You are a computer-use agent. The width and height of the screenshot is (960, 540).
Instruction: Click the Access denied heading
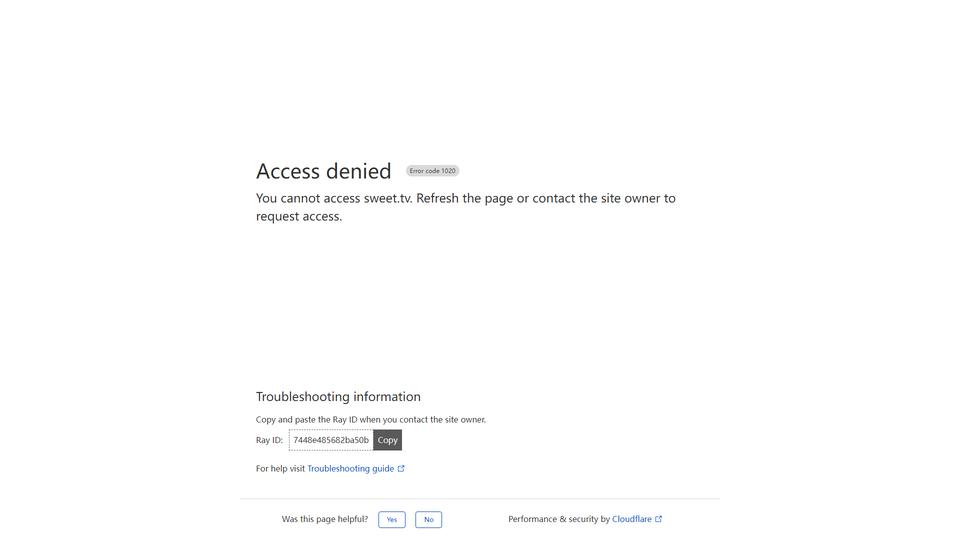pyautogui.click(x=323, y=171)
